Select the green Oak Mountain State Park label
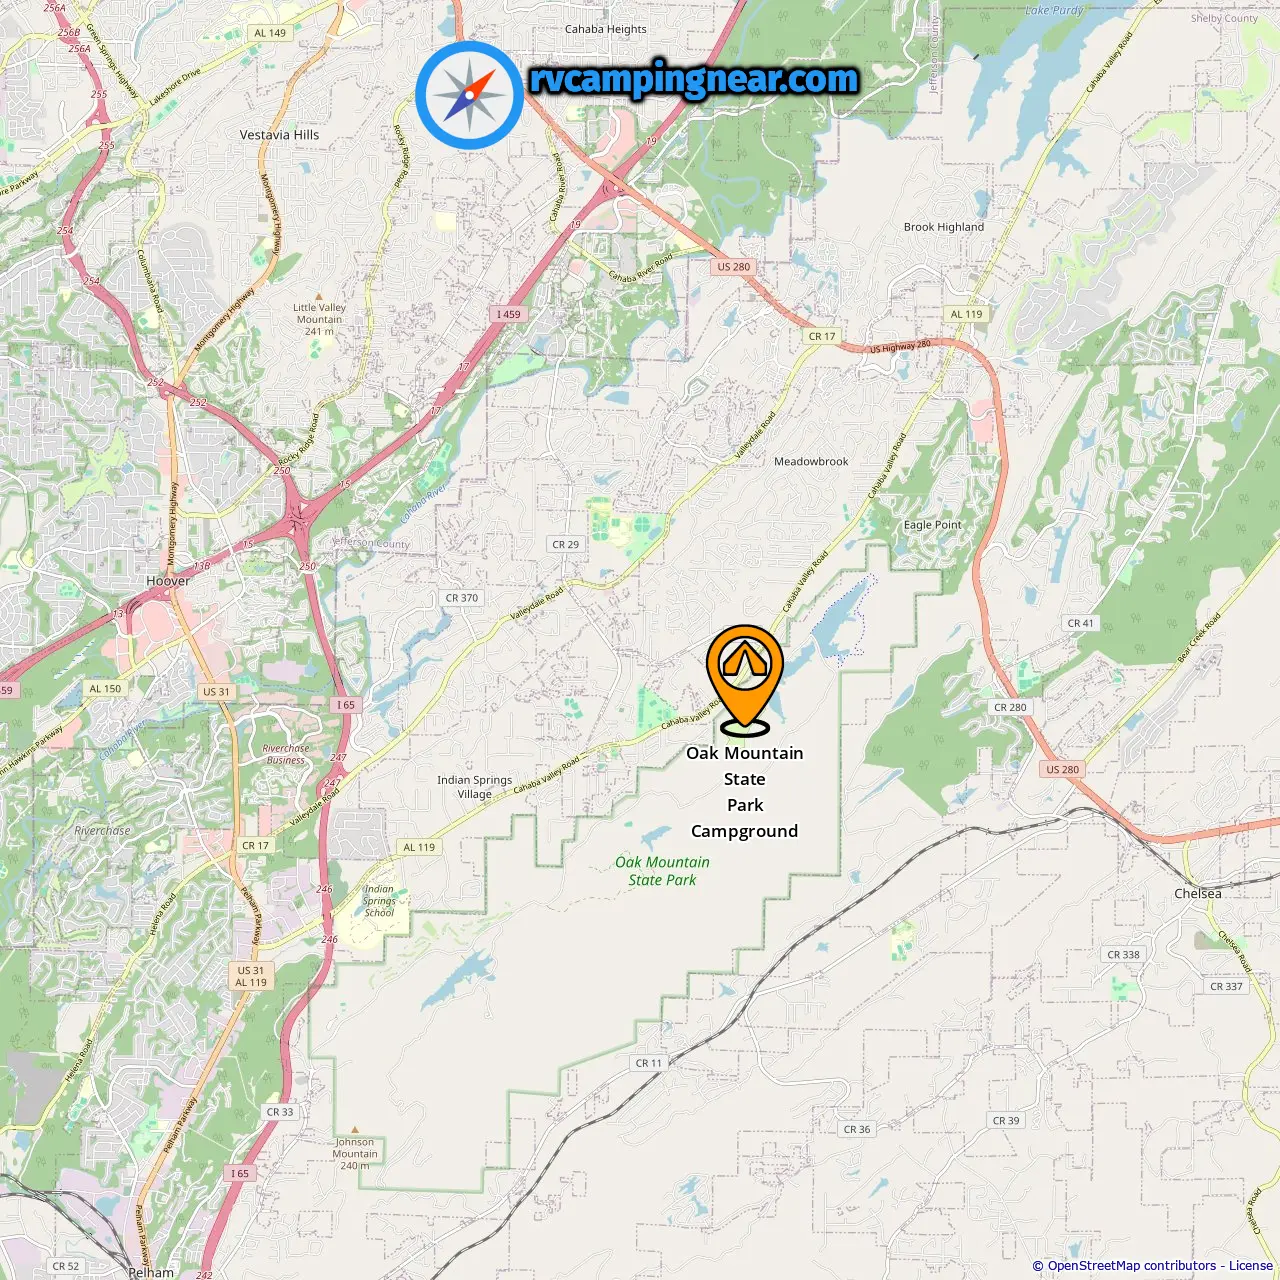This screenshot has width=1280, height=1280. click(662, 871)
